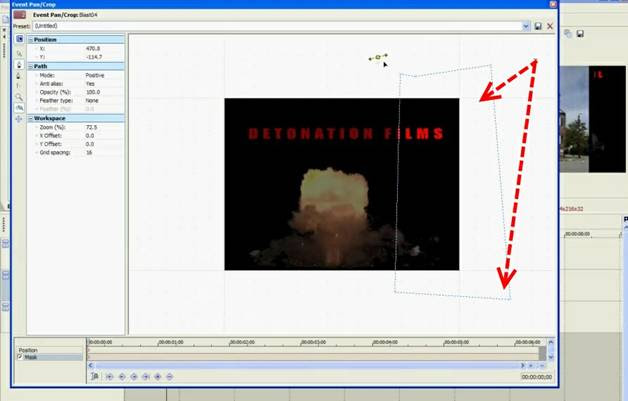The height and width of the screenshot is (401, 628).
Task: Click the save icon in the background window
Action: coord(580,34)
